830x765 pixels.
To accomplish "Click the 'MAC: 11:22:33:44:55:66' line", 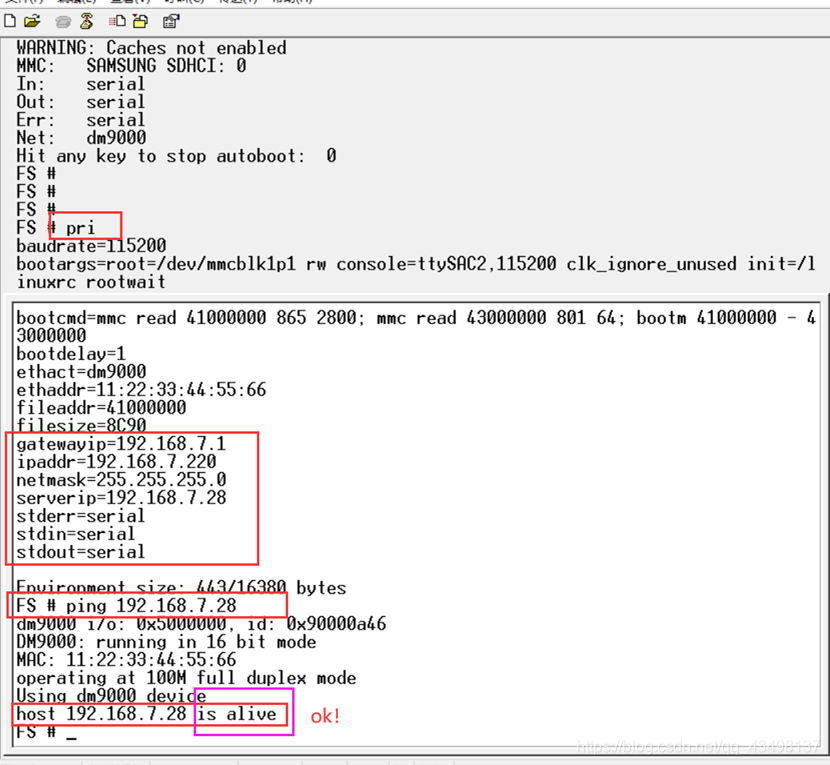I will point(126,660).
